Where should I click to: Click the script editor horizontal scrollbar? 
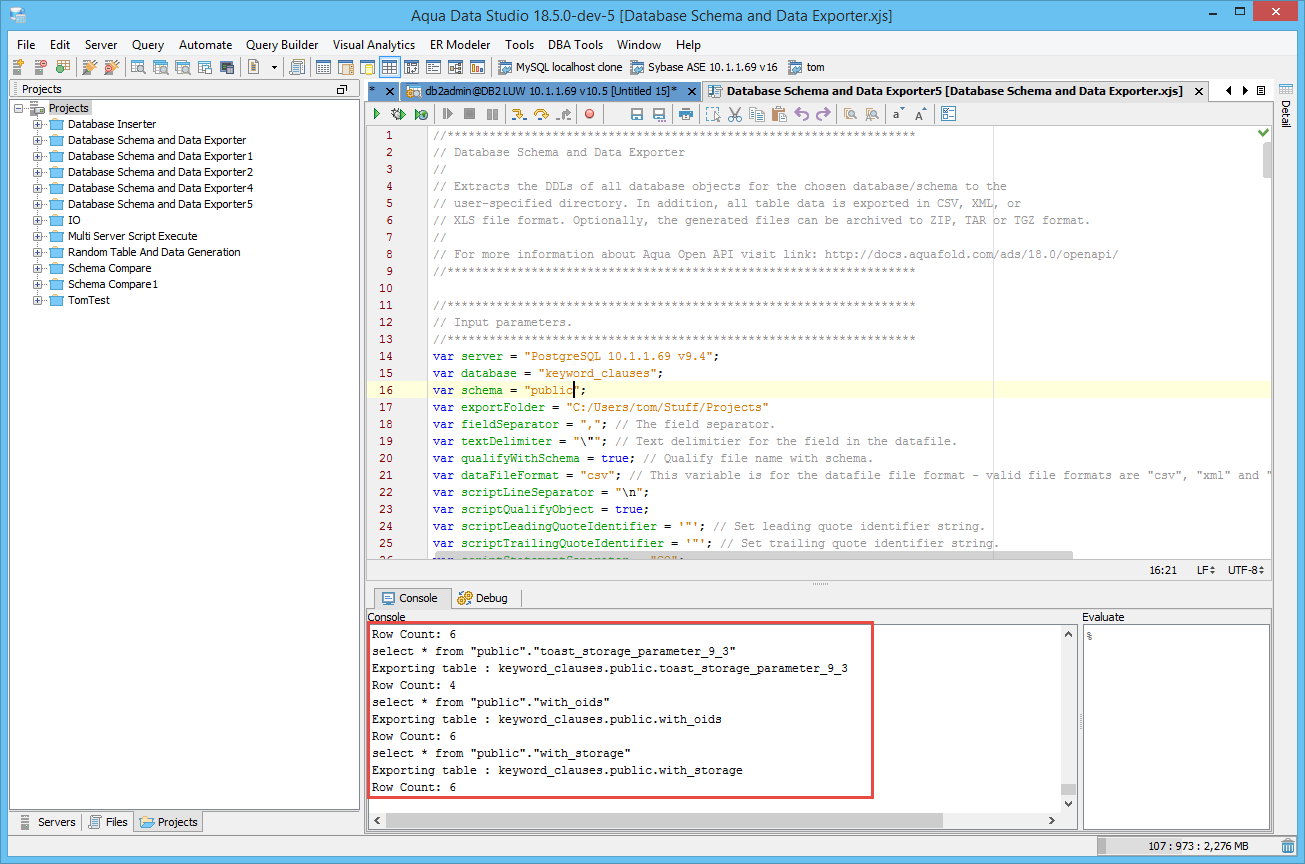click(x=754, y=555)
